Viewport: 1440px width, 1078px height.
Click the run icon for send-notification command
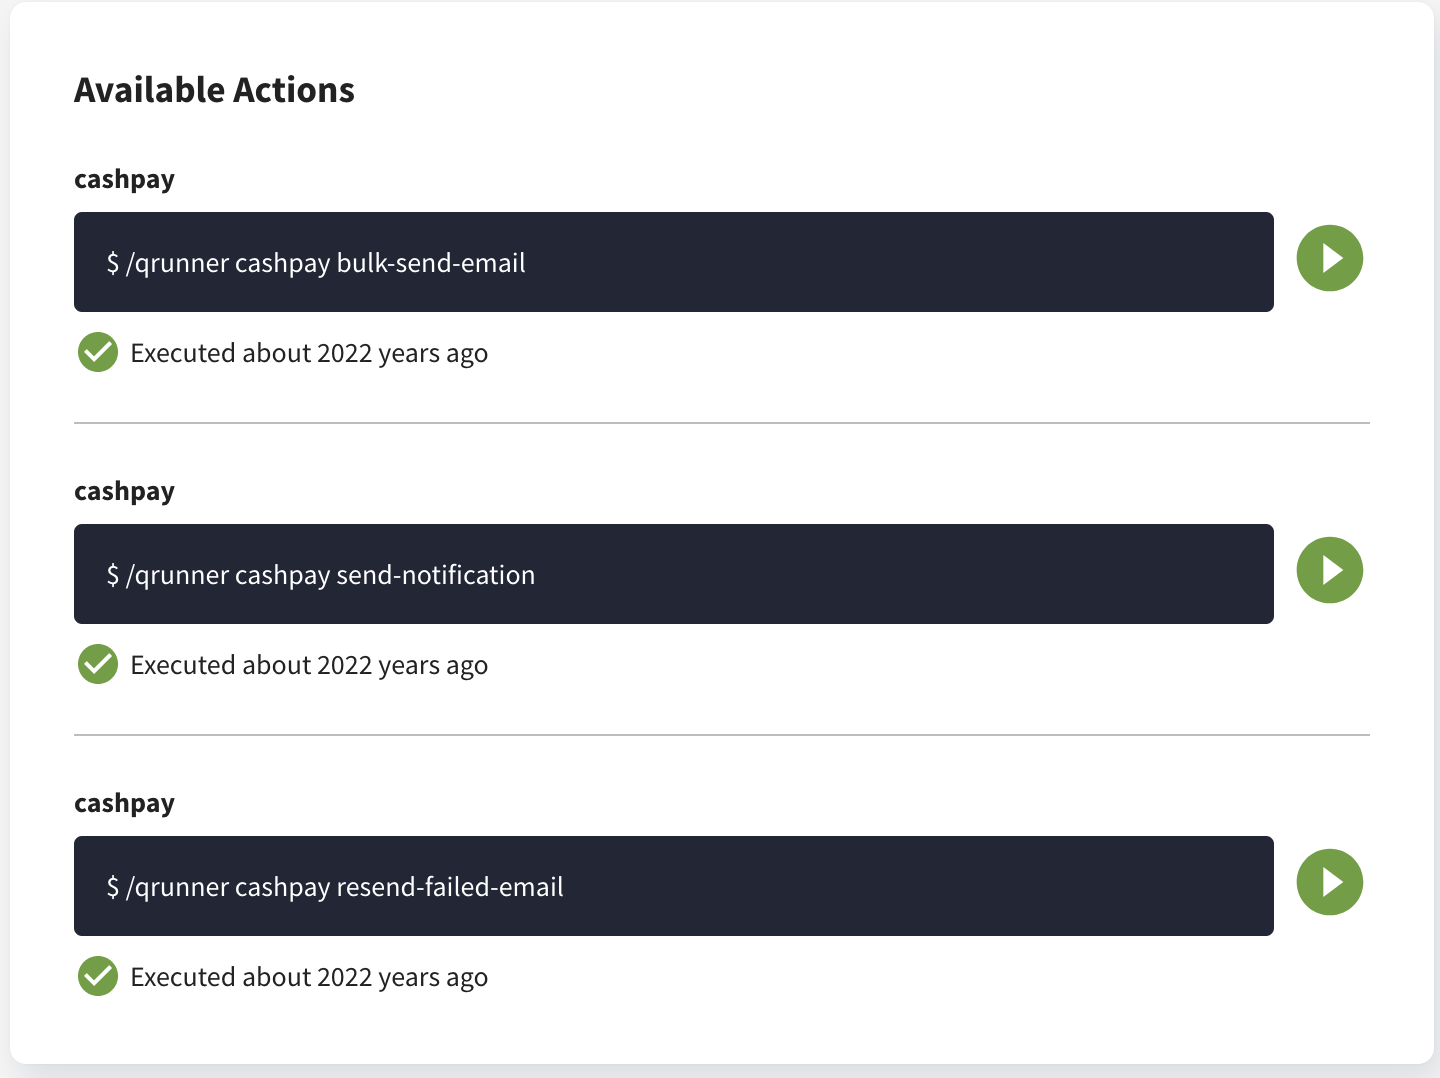tap(1330, 570)
